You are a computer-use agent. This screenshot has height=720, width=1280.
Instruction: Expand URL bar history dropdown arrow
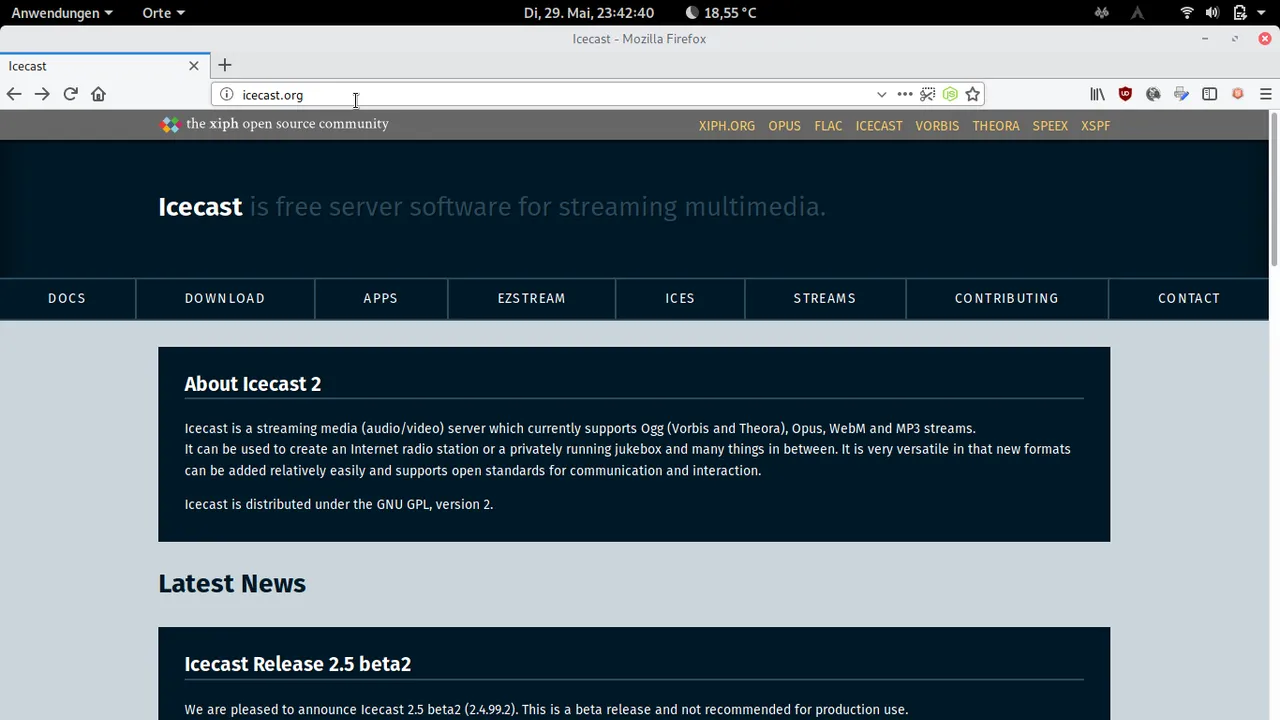click(x=881, y=95)
